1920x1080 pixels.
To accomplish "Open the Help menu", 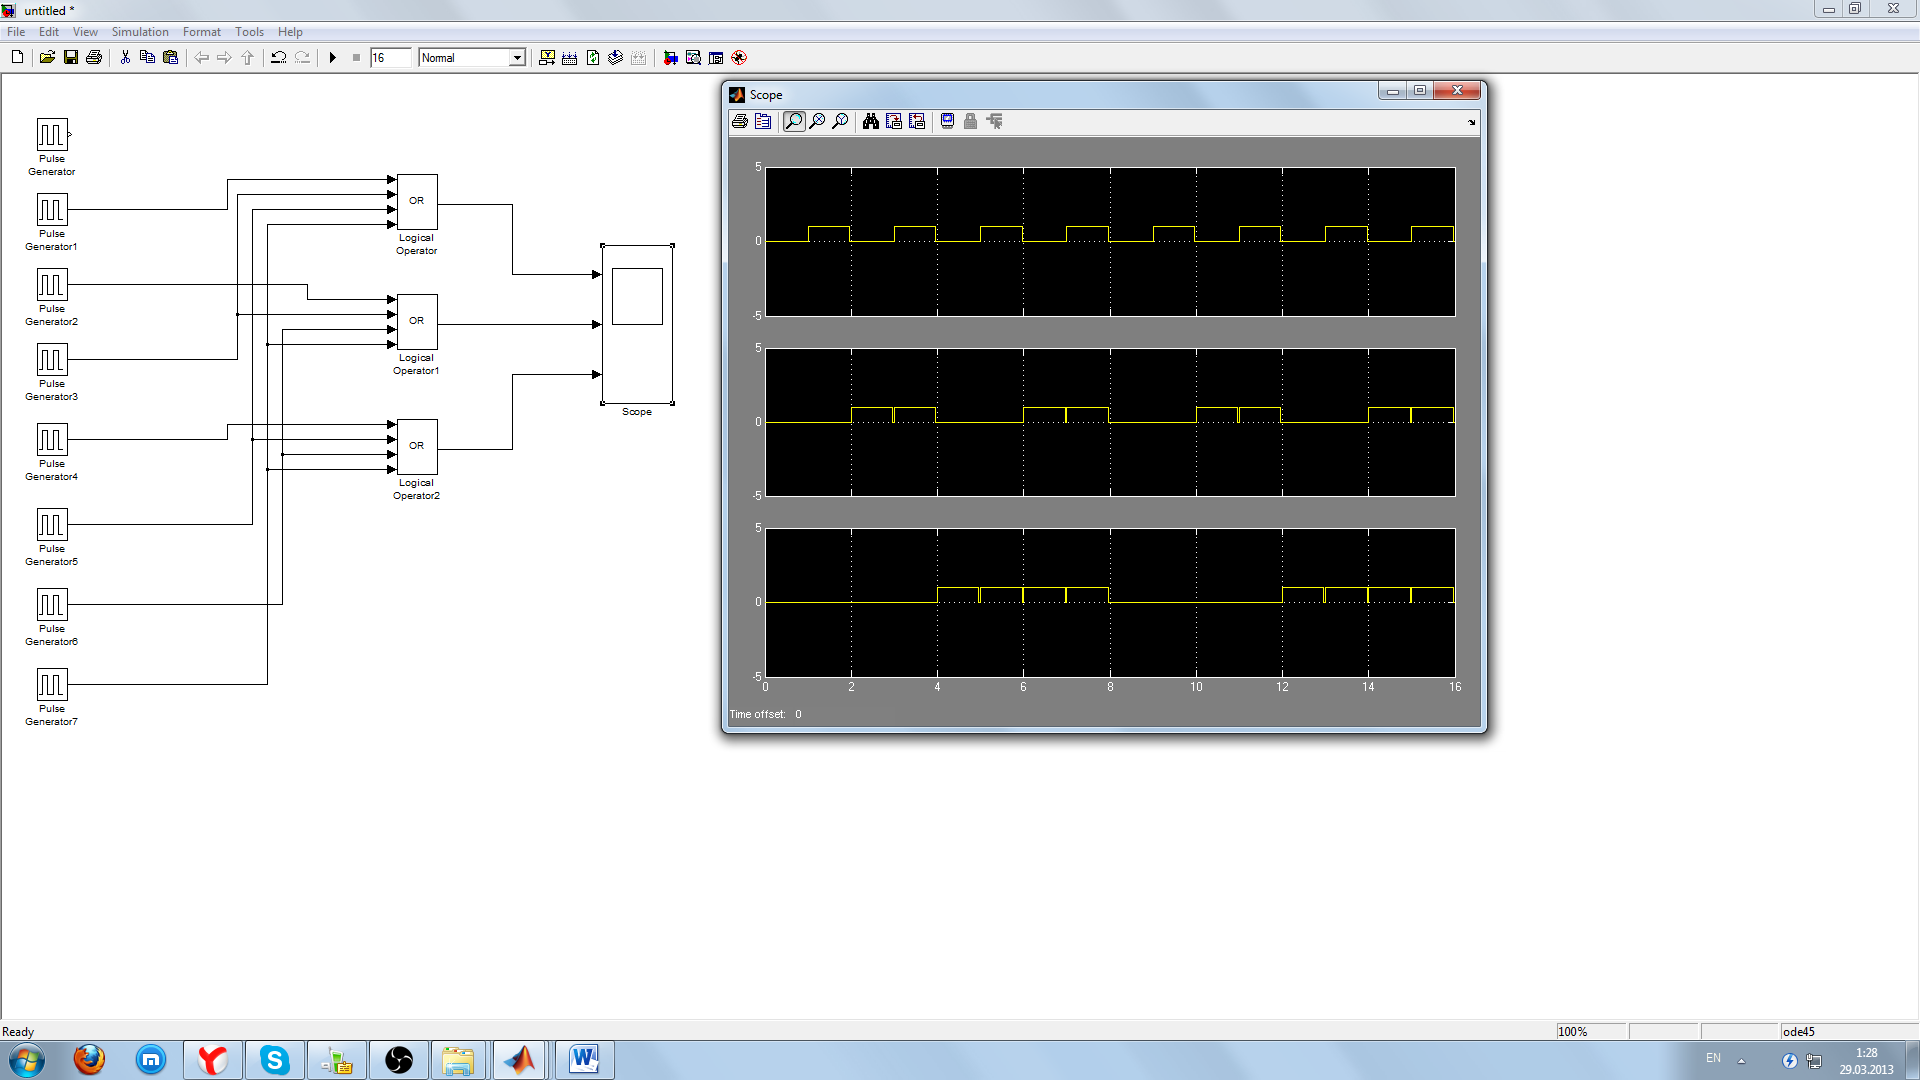I will tap(290, 32).
